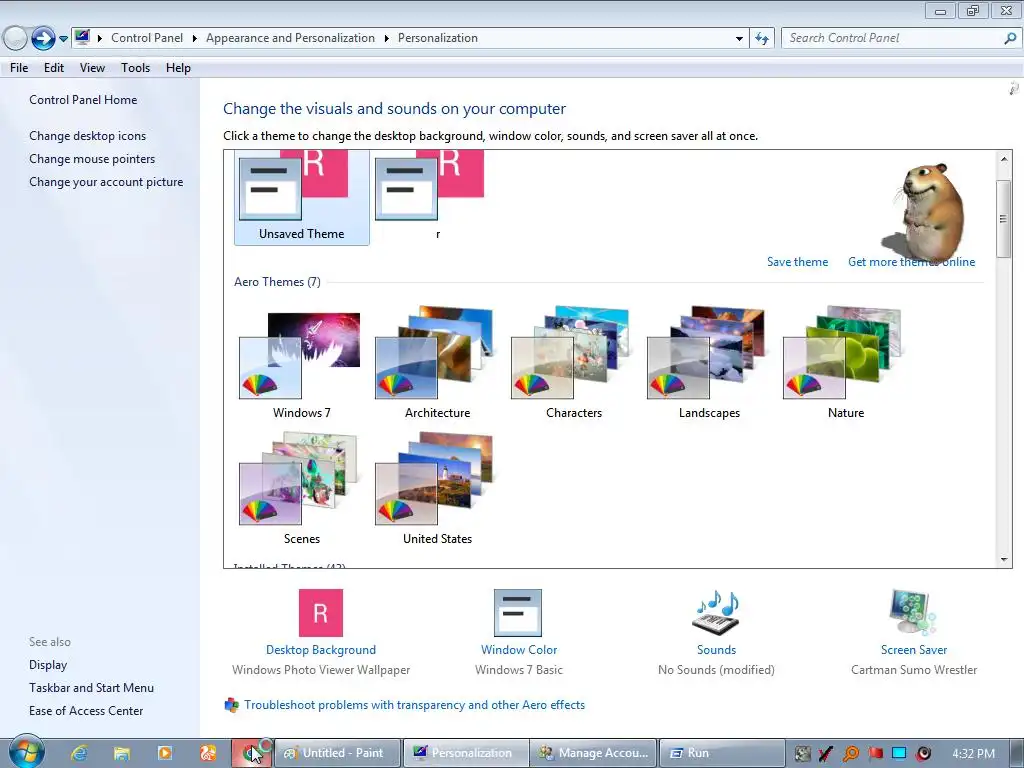Screen dimensions: 1024x768
Task: Launch Internet Explorer from taskbar
Action: point(79,753)
